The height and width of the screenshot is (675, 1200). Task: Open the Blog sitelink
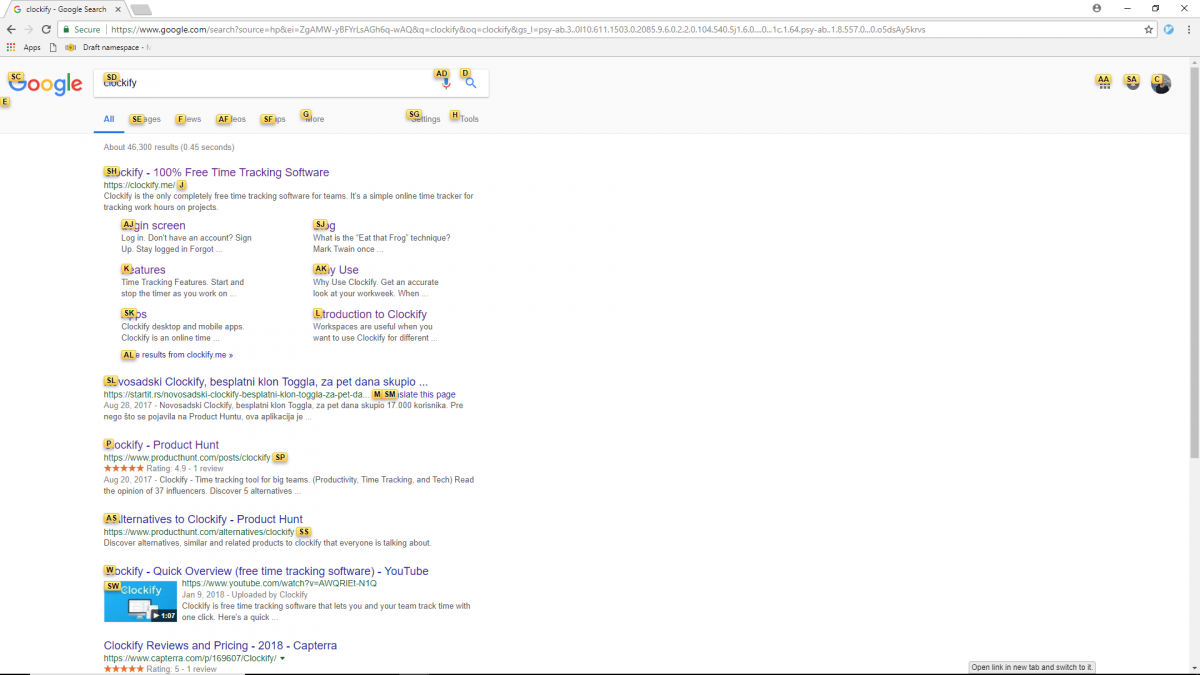coord(324,226)
